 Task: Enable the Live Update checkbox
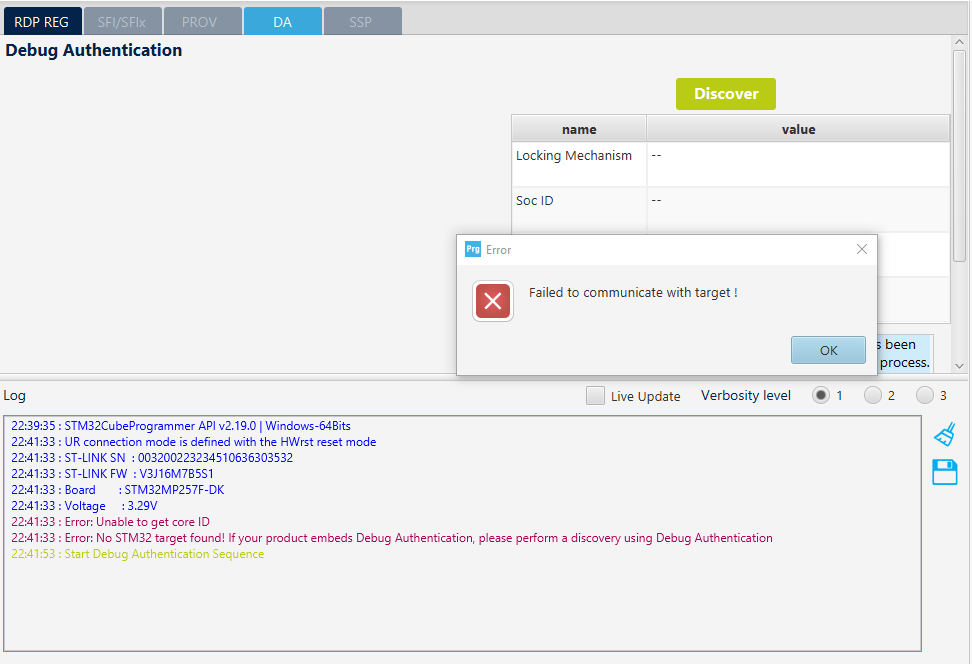[595, 396]
